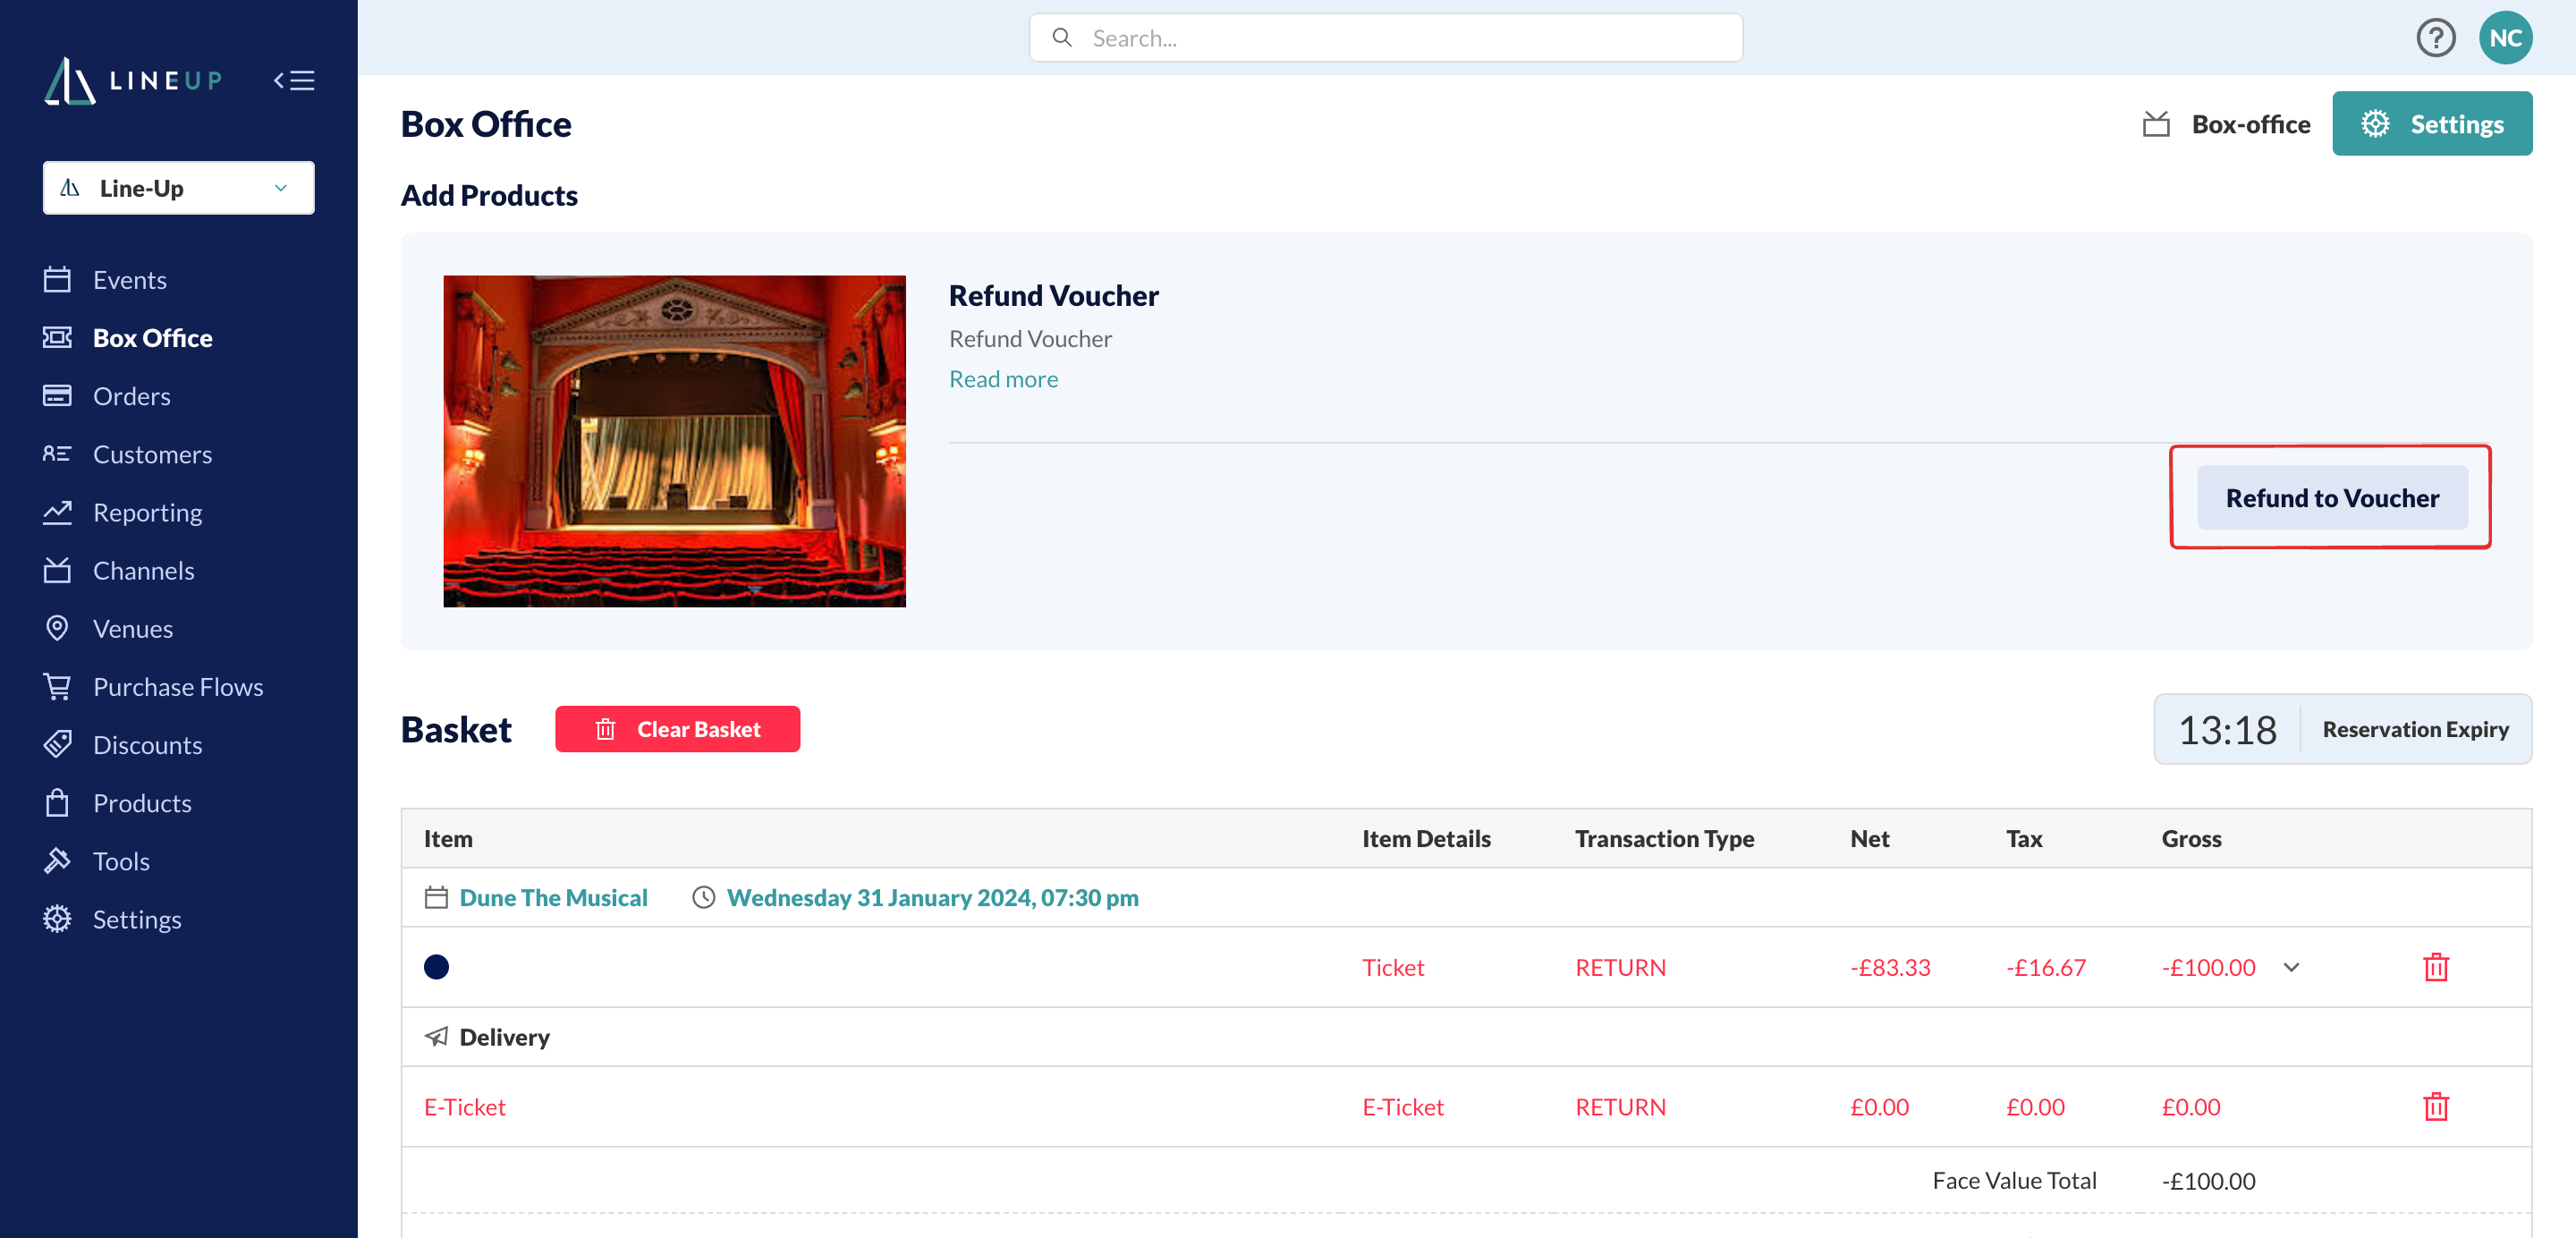Viewport: 2576px width, 1238px height.
Task: Click the Read more link
Action: click(1003, 378)
